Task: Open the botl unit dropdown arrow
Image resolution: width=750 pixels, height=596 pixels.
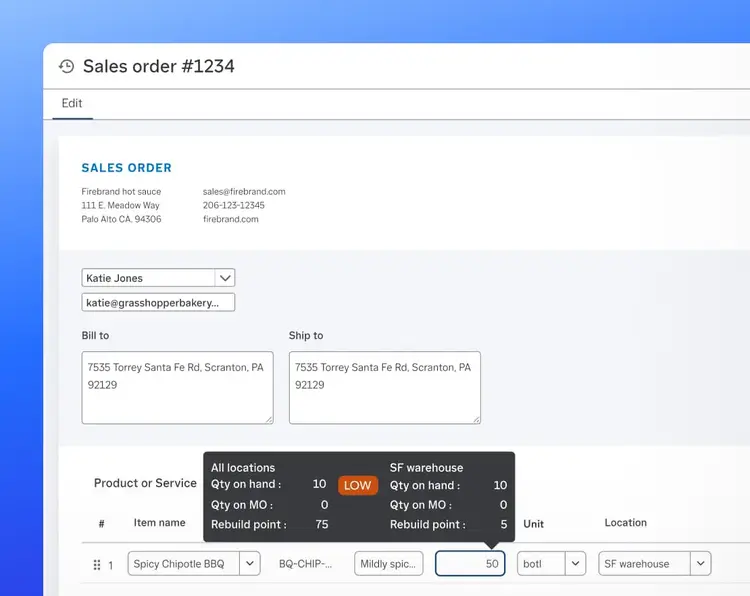Action: click(575, 563)
